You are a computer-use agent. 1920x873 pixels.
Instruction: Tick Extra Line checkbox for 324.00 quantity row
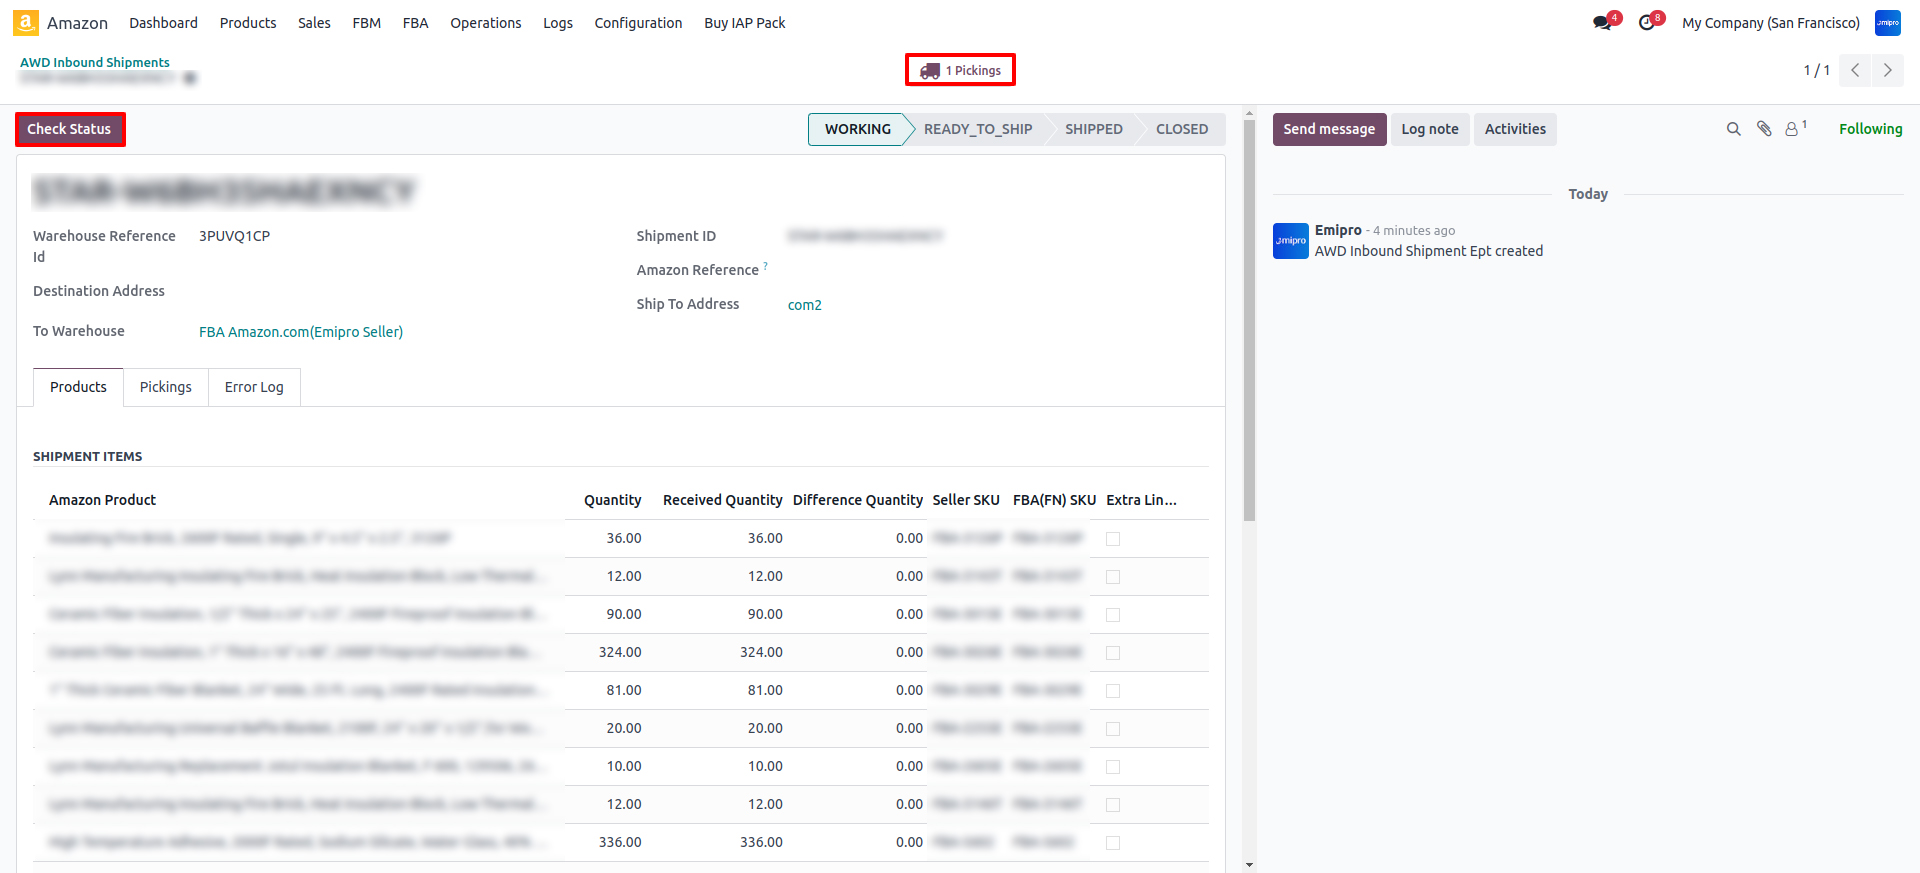point(1113,653)
